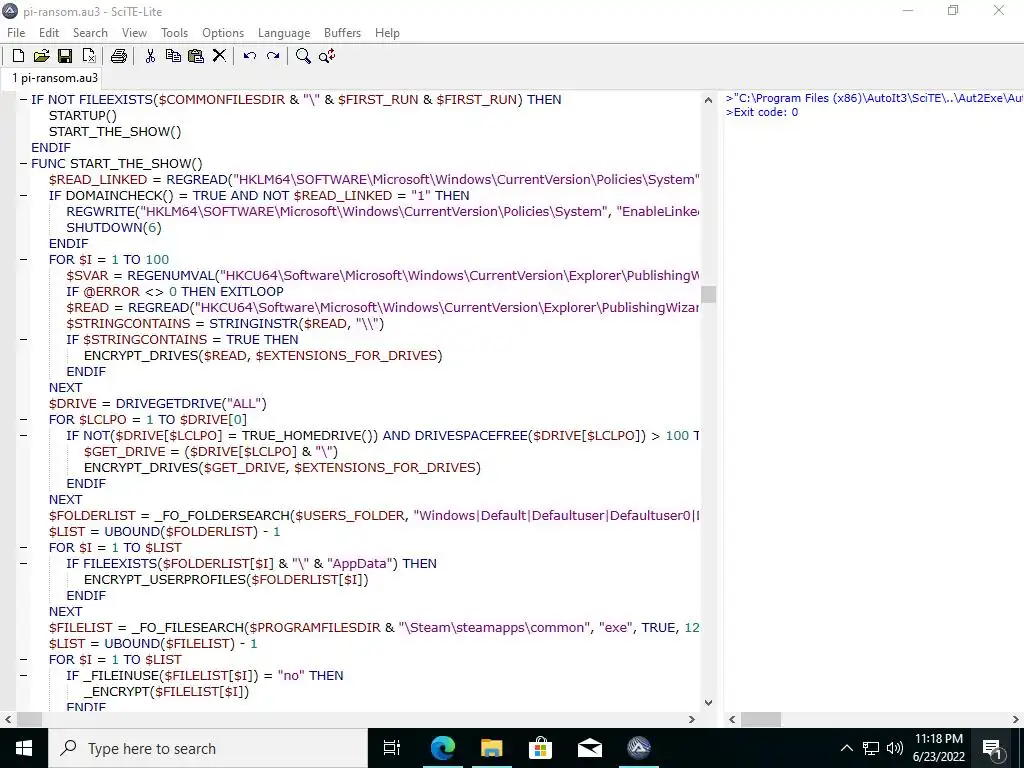The height and width of the screenshot is (768, 1024).
Task: Click the ENCRYPT_USERPROFILES($FOLDERLIST[$I]) line
Action: (226, 579)
